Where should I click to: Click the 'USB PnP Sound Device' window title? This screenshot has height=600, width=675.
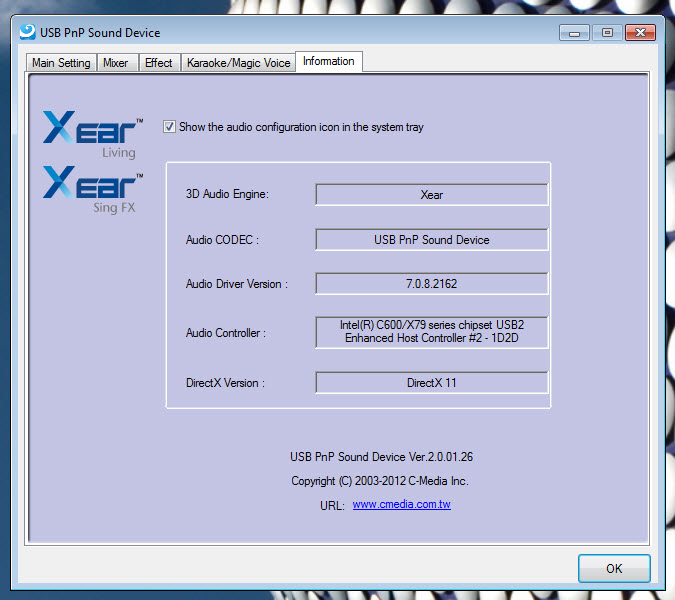tap(100, 33)
